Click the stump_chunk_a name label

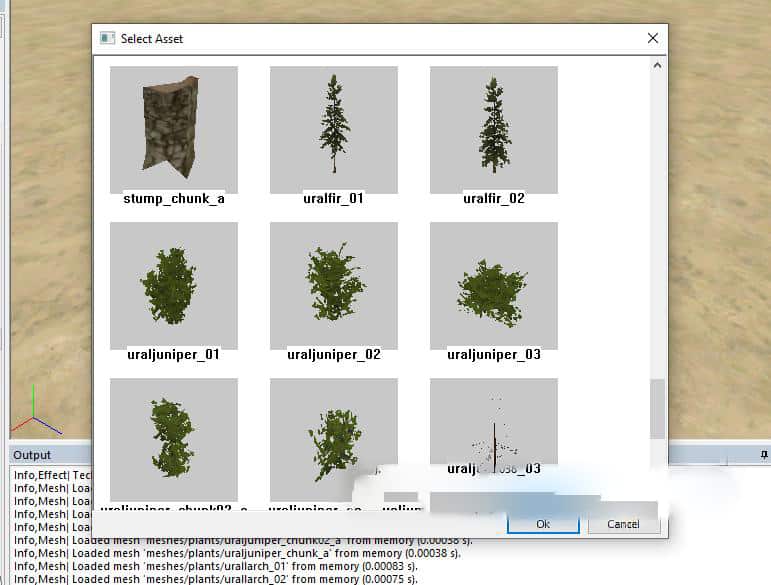(x=173, y=198)
